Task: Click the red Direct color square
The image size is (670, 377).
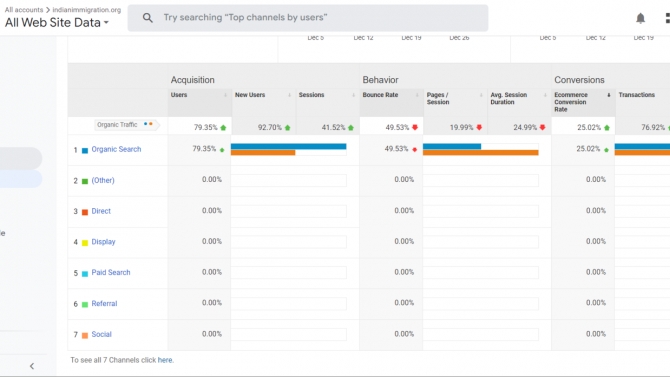Action: [x=85, y=212]
